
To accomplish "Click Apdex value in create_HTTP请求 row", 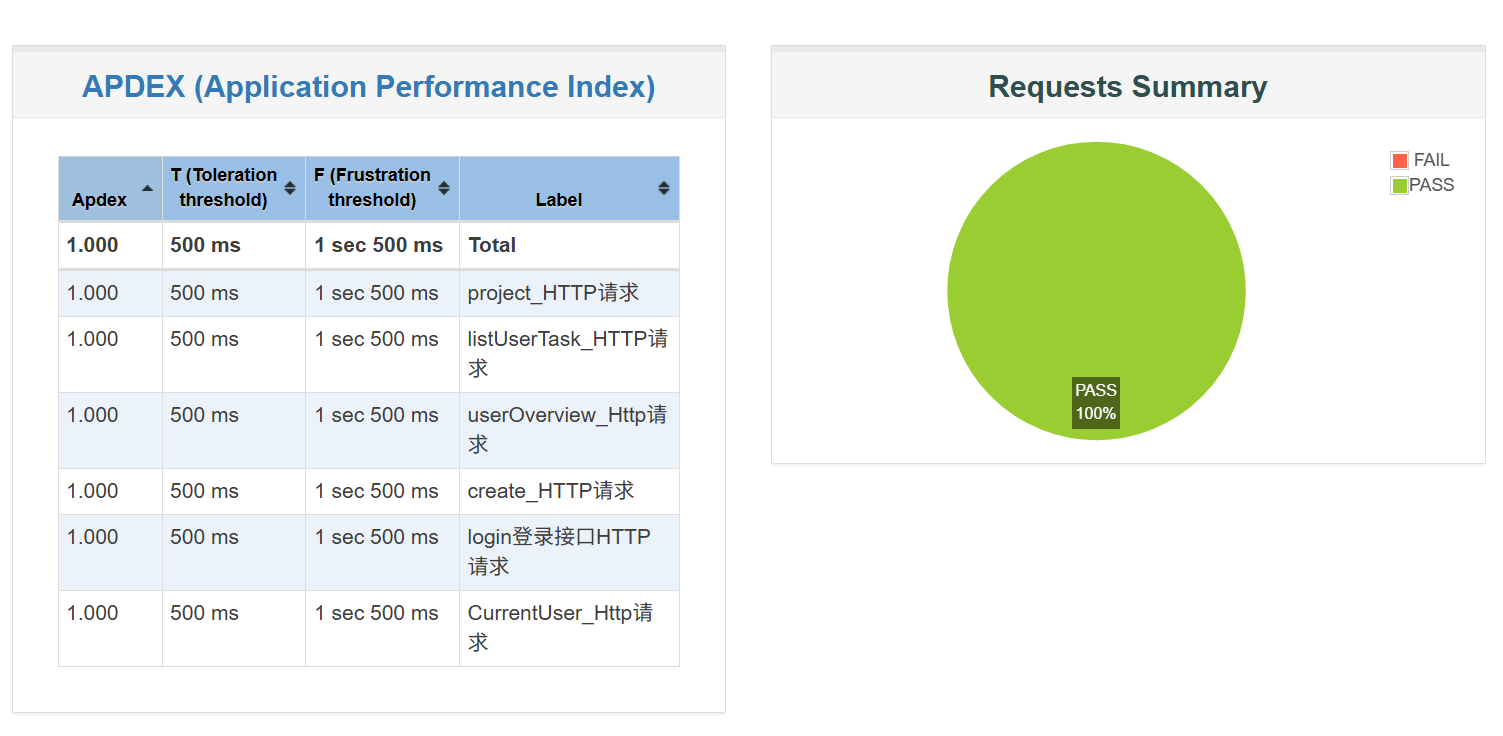I will (x=92, y=491).
